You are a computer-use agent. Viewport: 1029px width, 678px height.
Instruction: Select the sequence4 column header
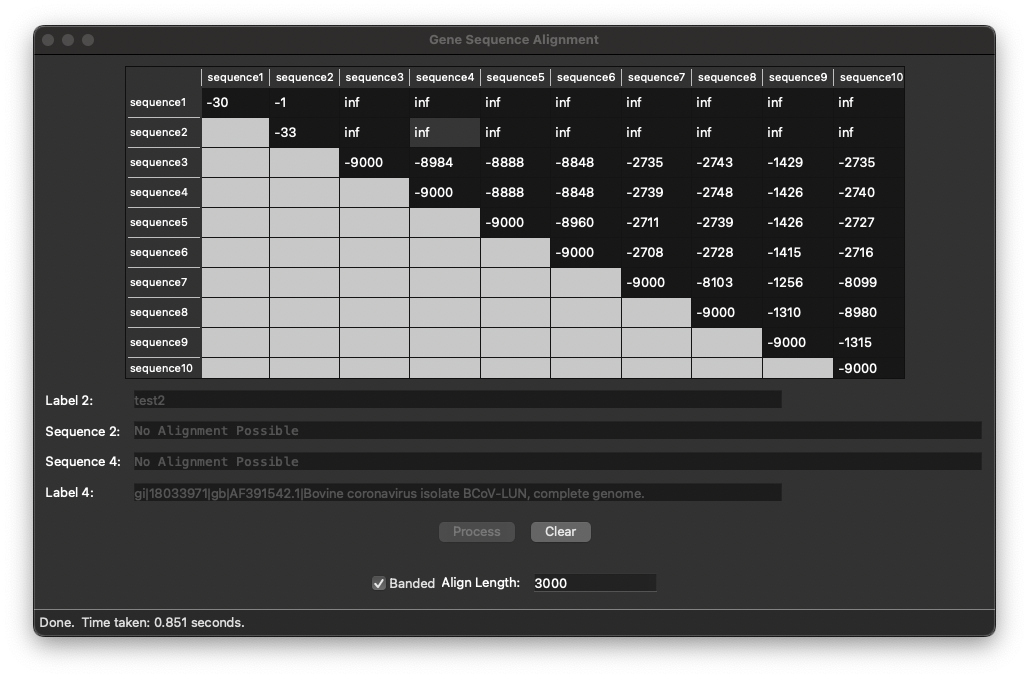pos(445,77)
